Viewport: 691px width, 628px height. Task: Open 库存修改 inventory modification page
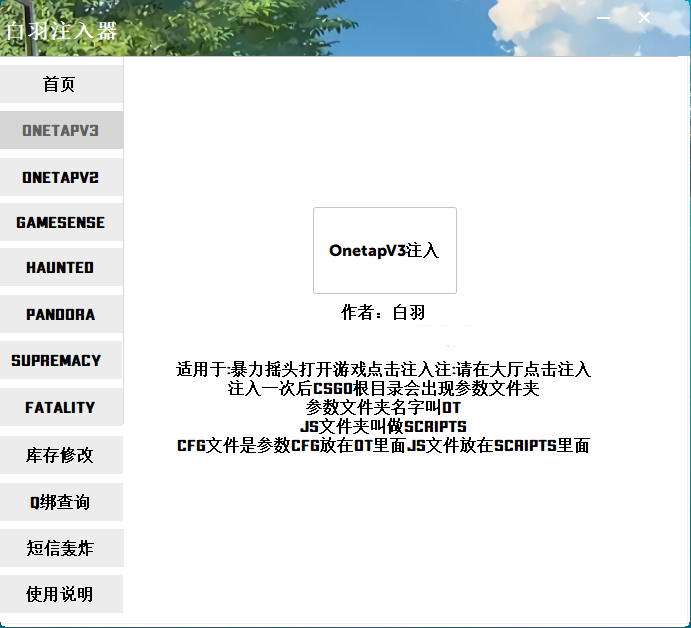[61, 455]
